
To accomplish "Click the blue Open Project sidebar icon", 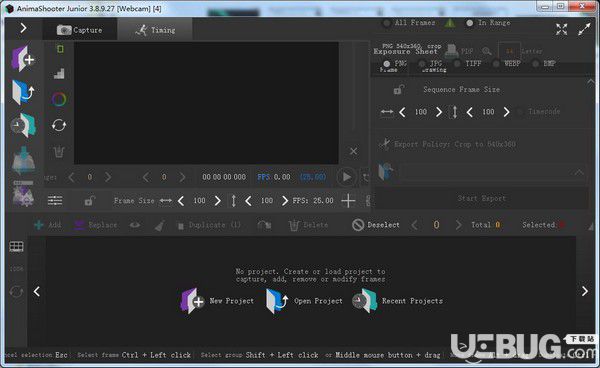I will coord(23,92).
